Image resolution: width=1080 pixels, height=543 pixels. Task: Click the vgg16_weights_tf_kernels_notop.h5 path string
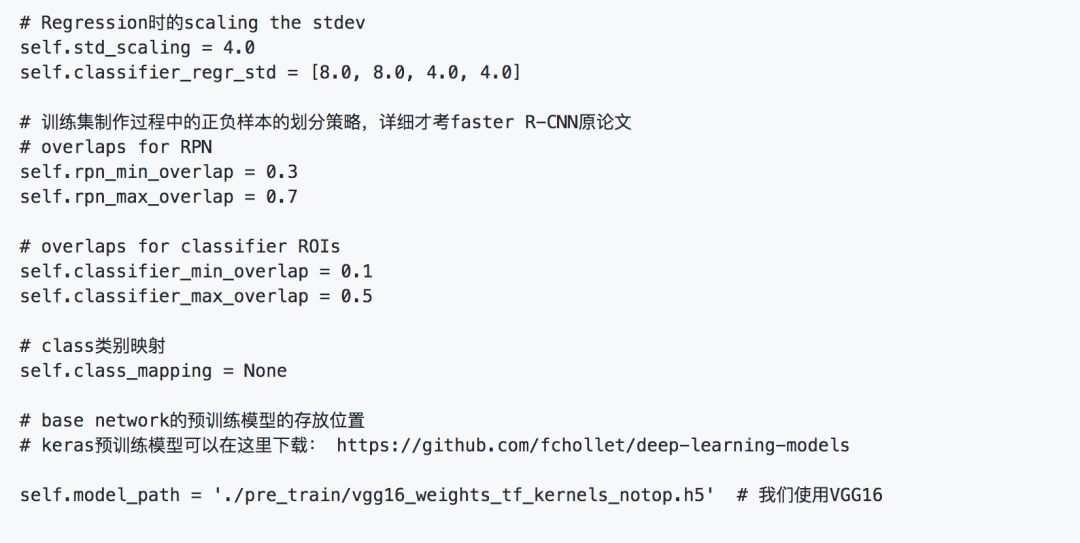[464, 495]
